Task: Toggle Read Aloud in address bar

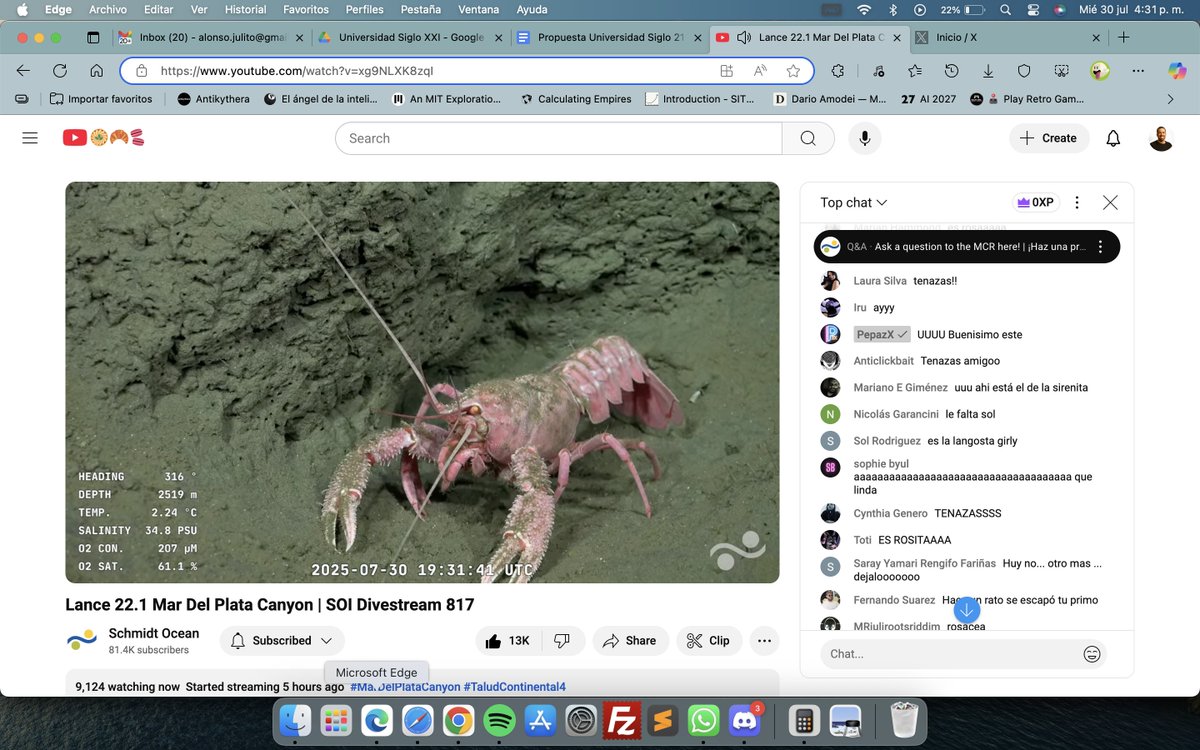Action: click(x=760, y=71)
